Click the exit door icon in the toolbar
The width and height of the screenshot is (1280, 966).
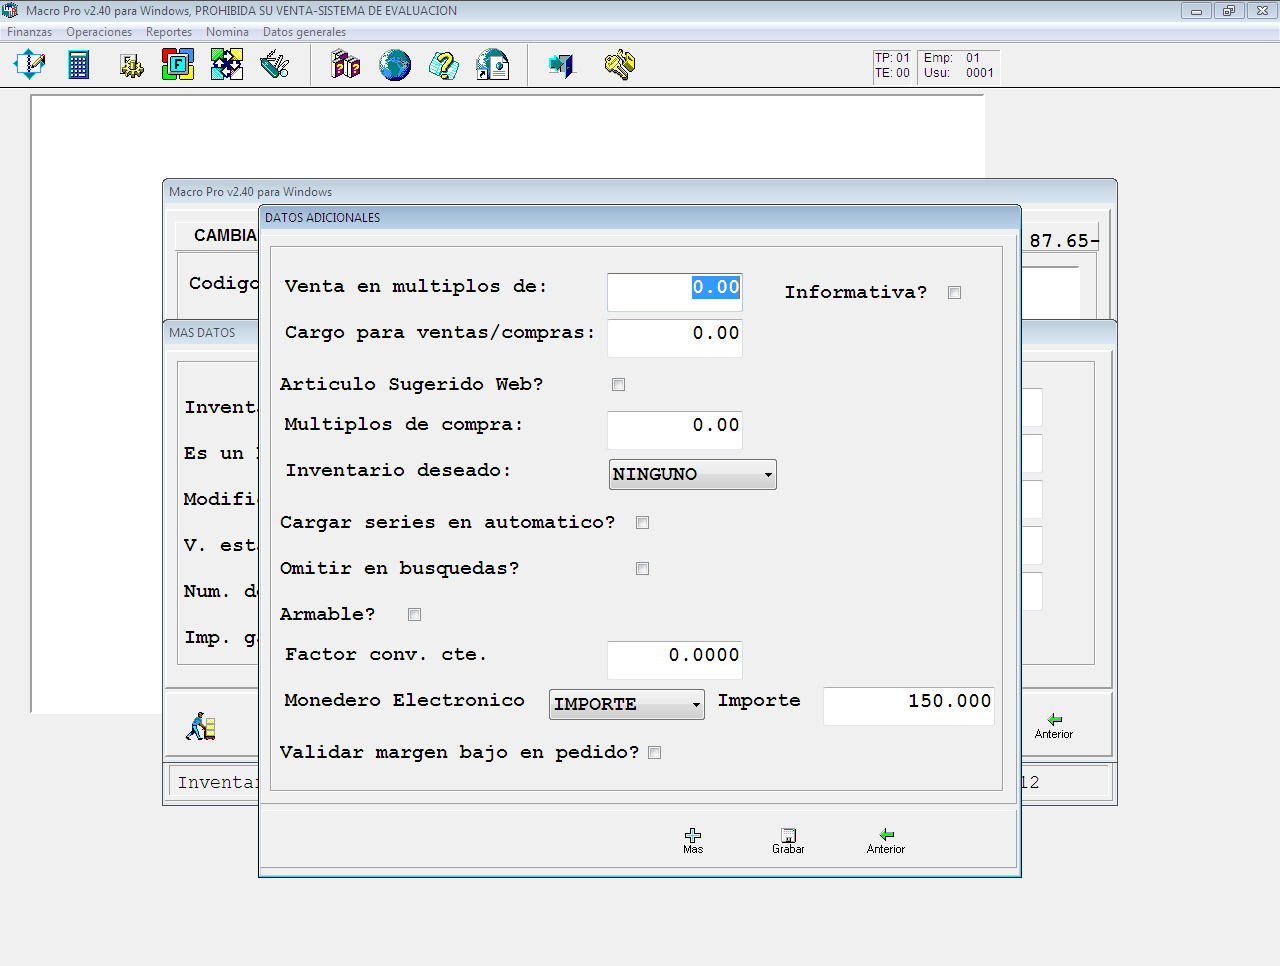click(562, 66)
